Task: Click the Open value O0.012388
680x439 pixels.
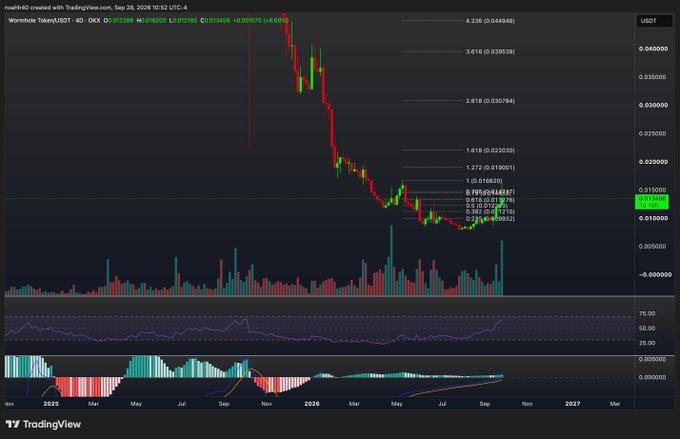Action: coord(118,20)
